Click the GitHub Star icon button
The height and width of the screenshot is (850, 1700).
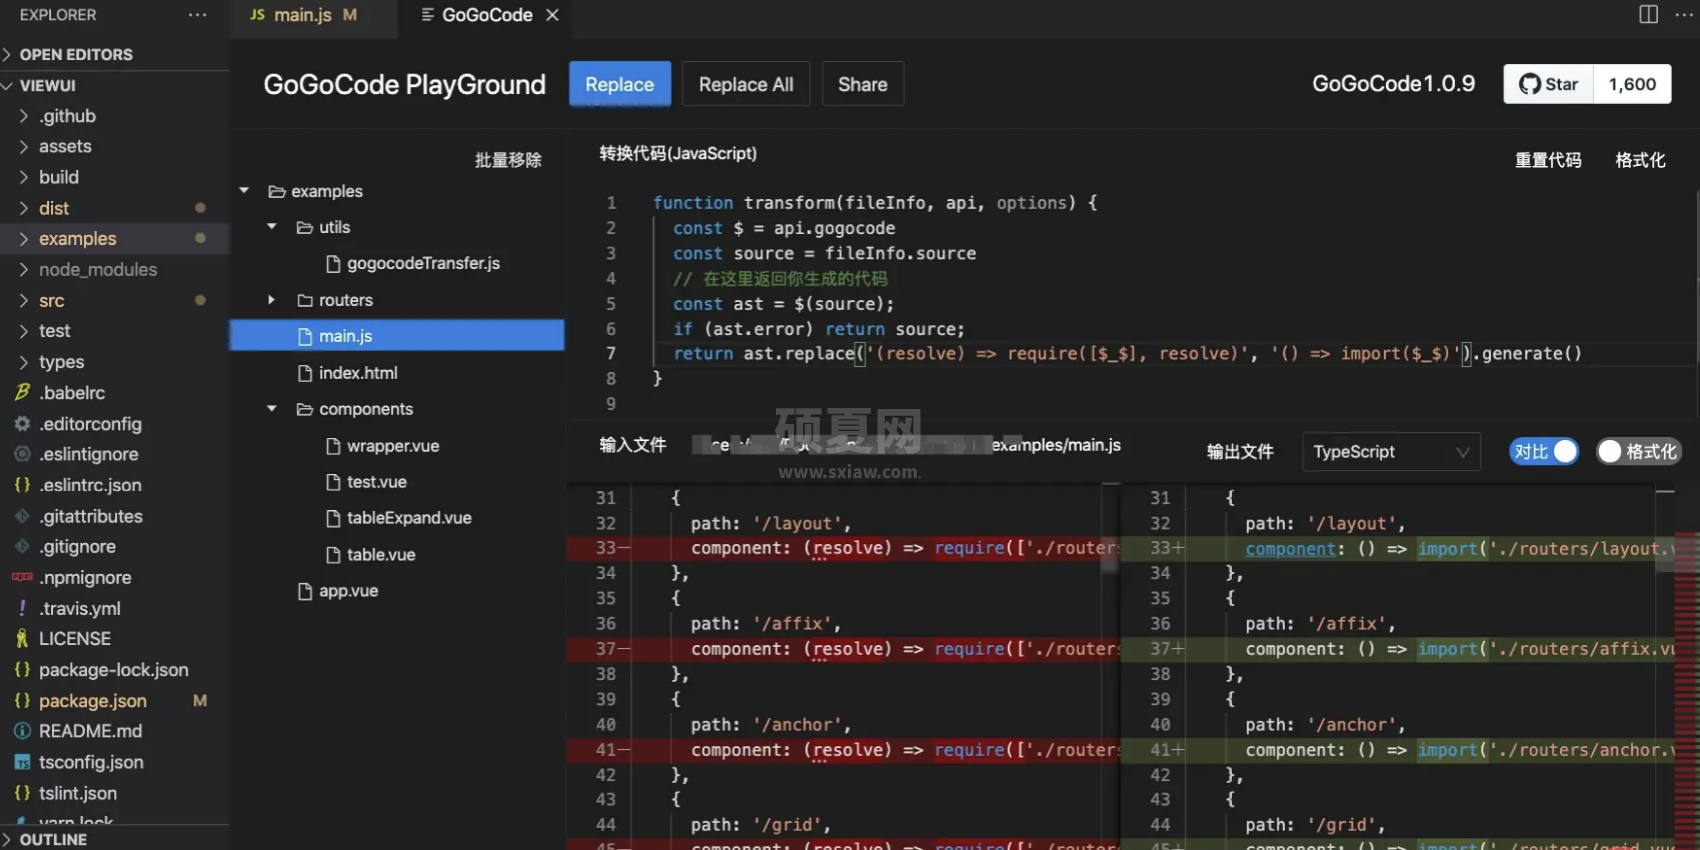pos(1548,84)
